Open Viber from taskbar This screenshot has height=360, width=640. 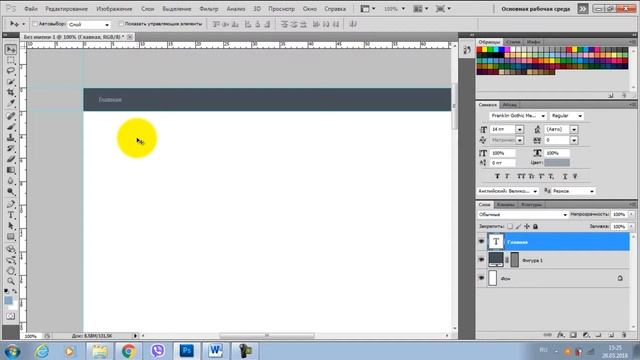click(158, 351)
